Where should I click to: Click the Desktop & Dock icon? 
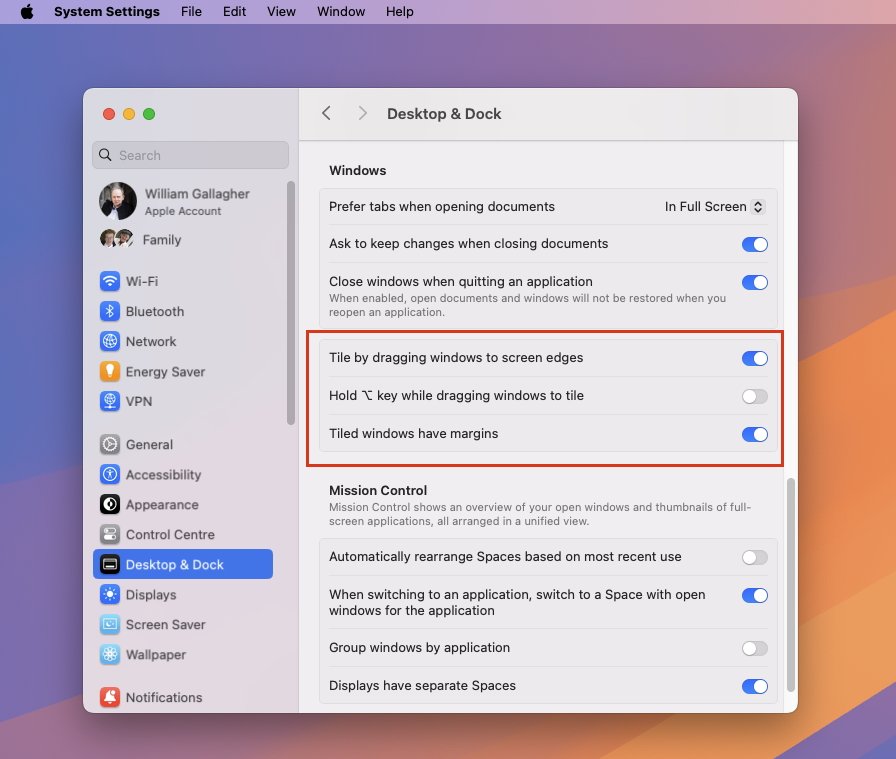coord(110,565)
